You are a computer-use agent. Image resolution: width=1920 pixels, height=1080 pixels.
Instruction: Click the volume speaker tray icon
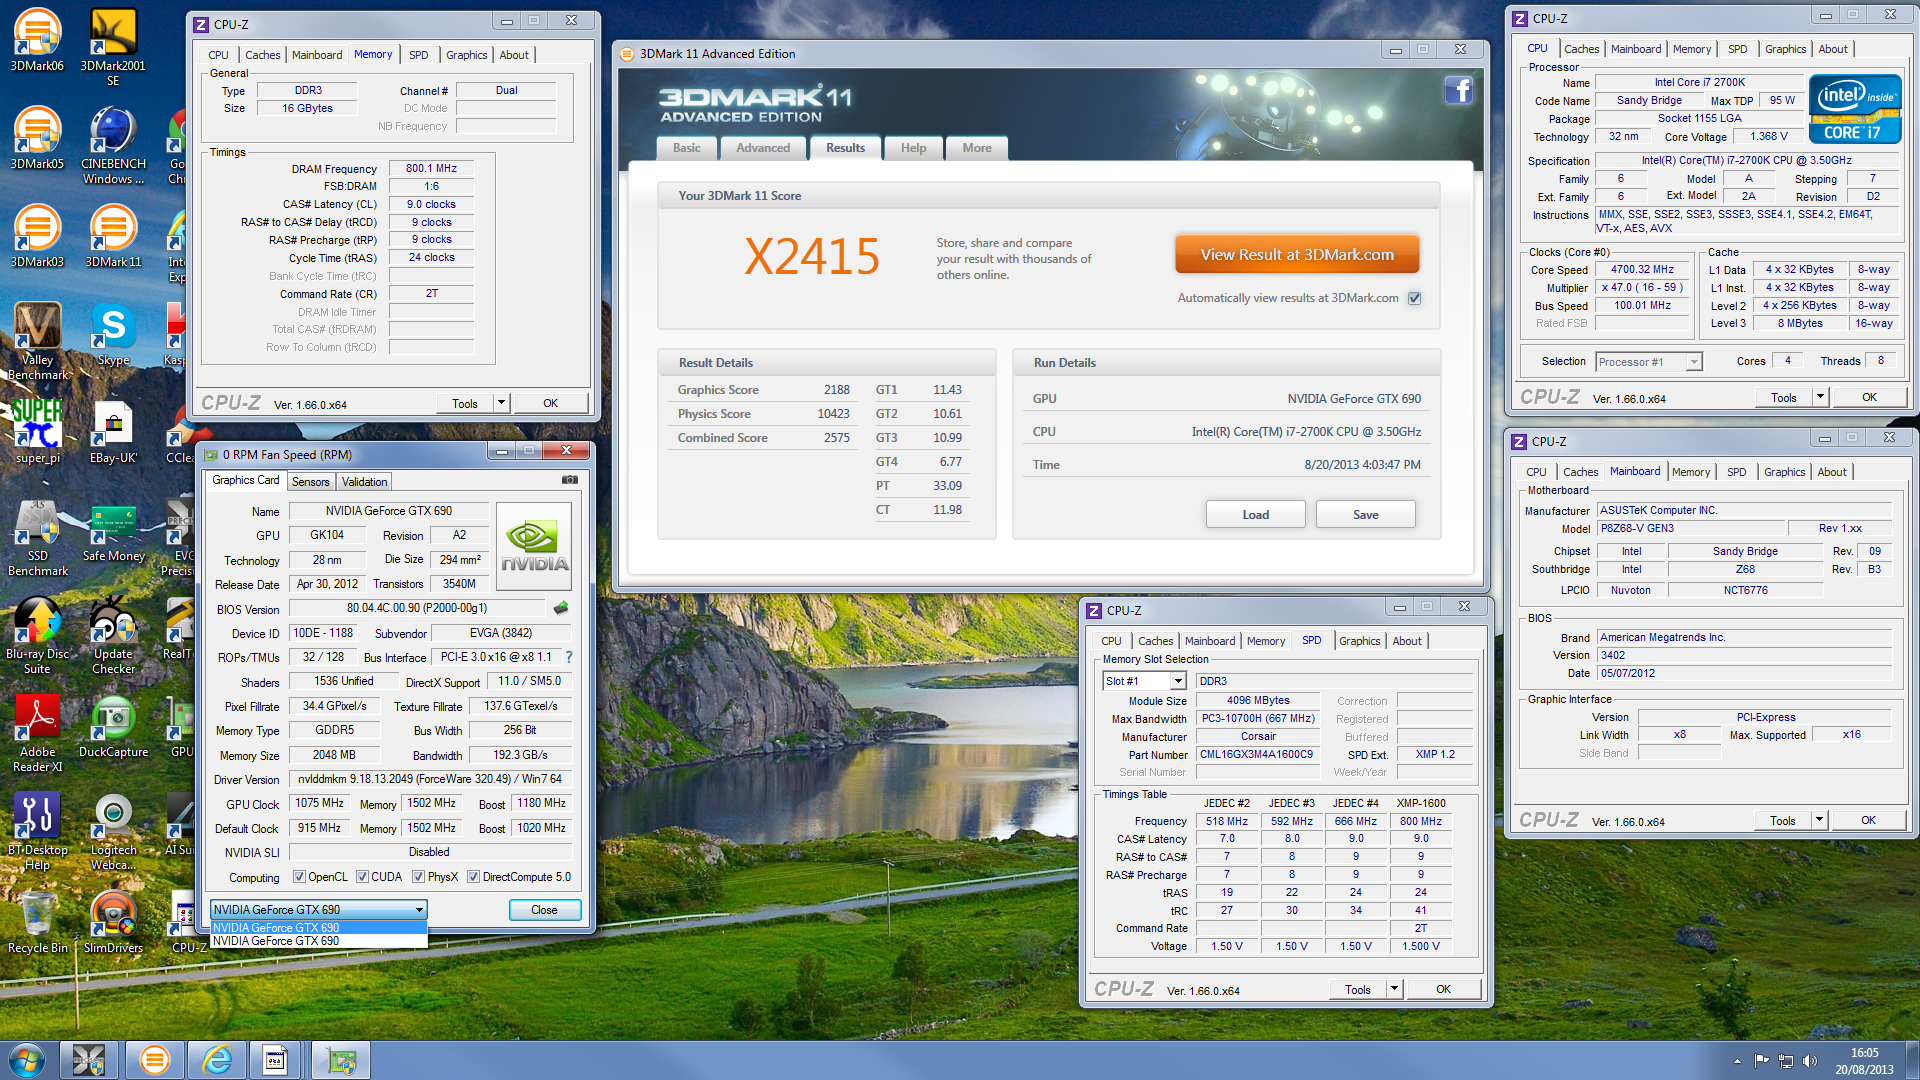pos(1809,1061)
